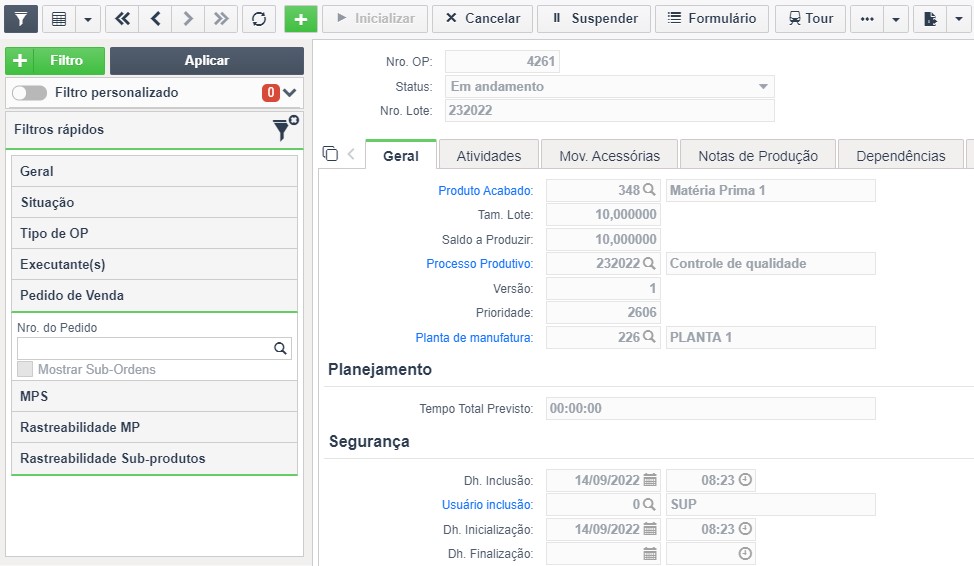This screenshot has height=566, width=974.
Task: Collapse the Pedido de Venda filter
Action: [154, 295]
